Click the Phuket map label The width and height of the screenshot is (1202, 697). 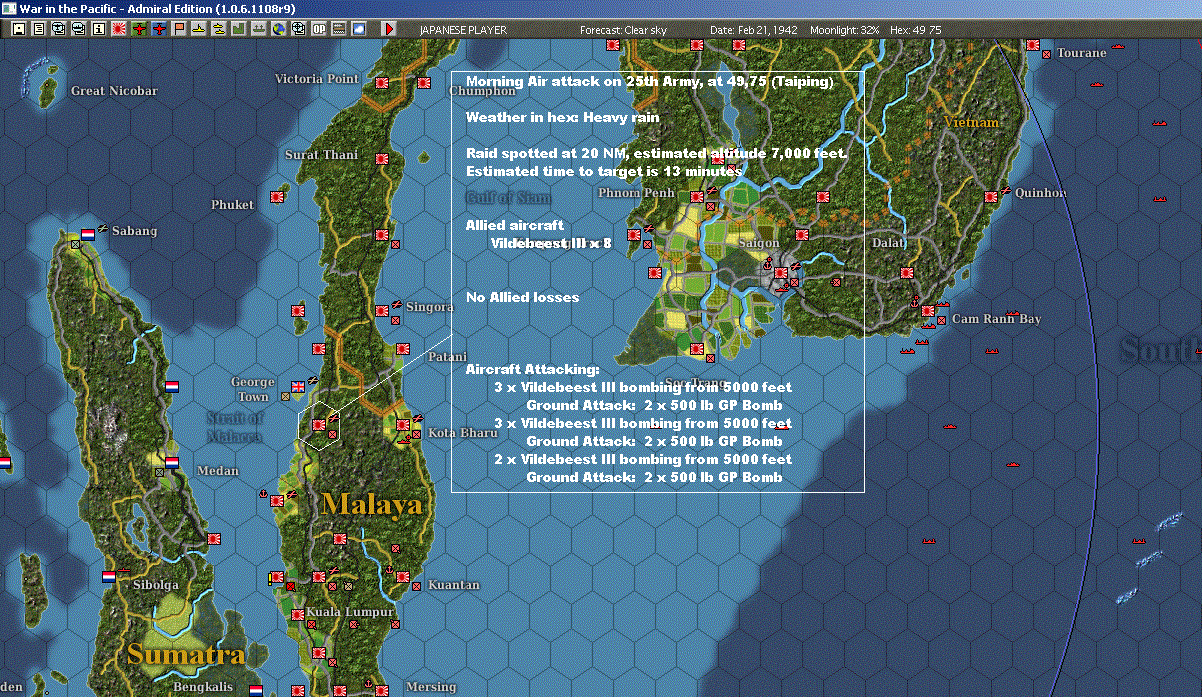232,205
